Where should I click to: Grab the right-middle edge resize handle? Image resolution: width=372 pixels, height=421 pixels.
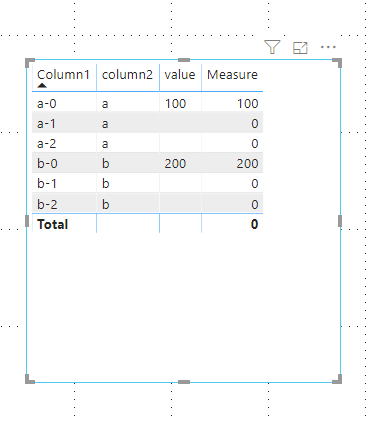[340, 221]
